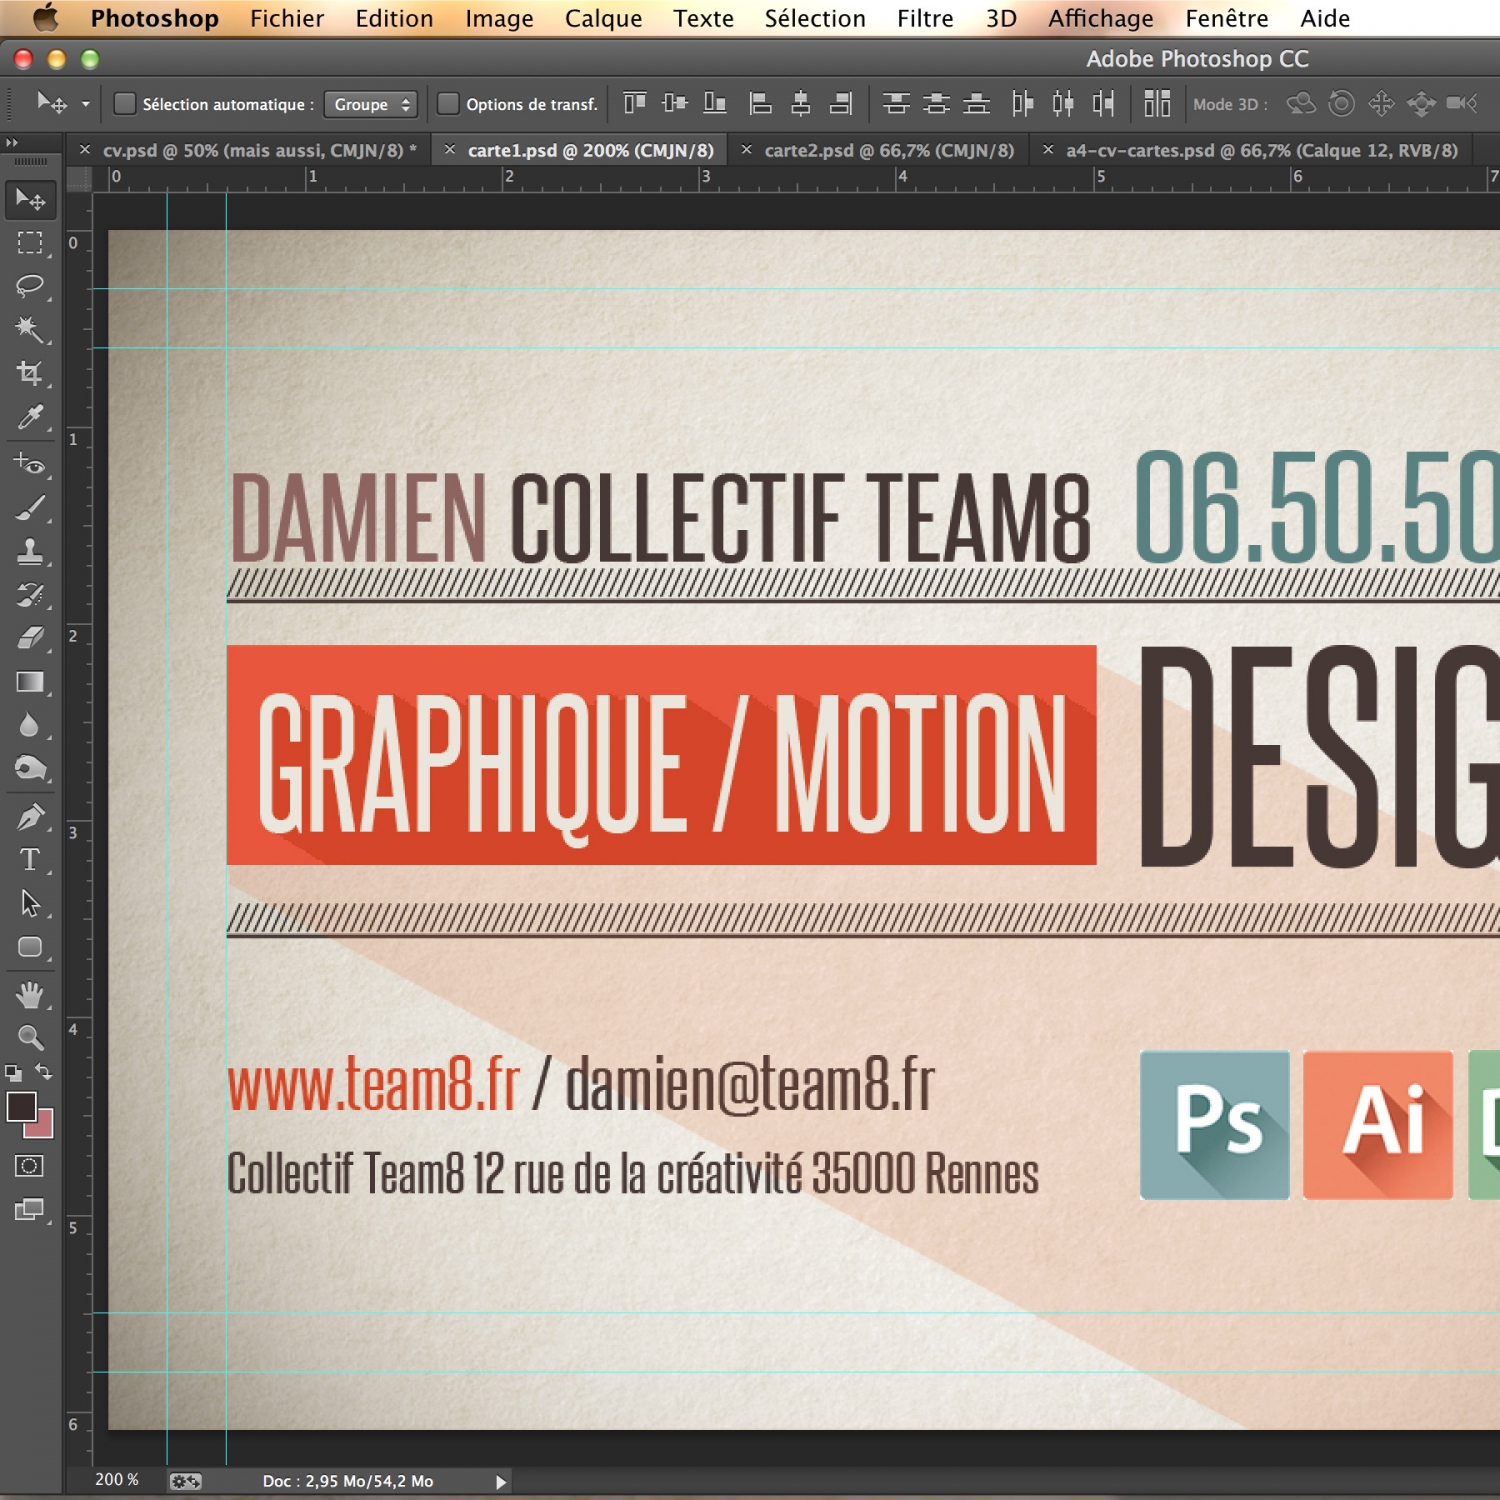The image size is (1500, 1500).
Task: Align right edges in options bar
Action: tap(841, 103)
